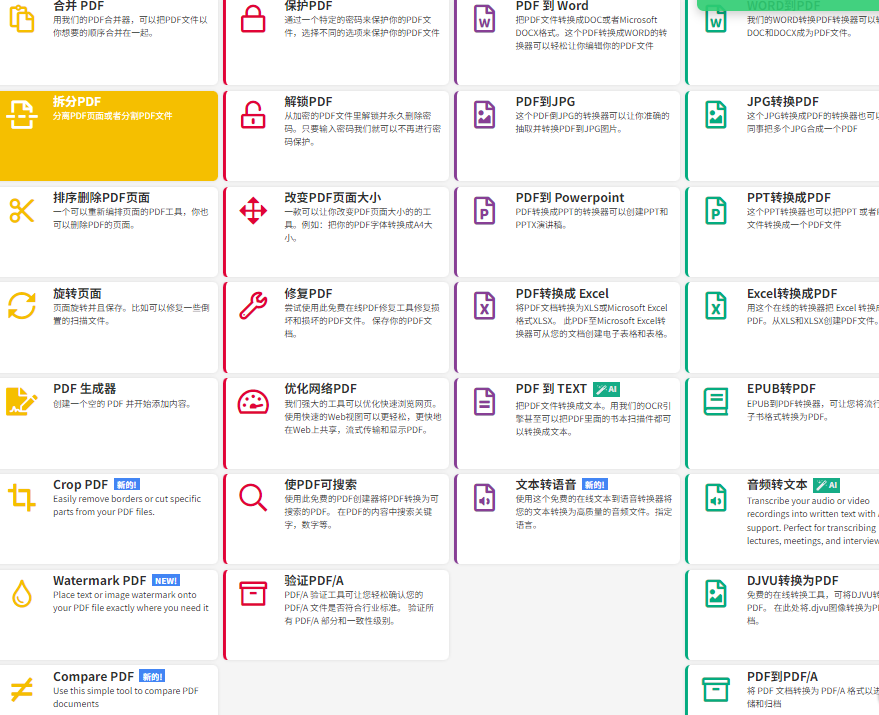Open the EPUB转PDF book icon
Image resolution: width=879 pixels, height=715 pixels.
click(x=715, y=402)
